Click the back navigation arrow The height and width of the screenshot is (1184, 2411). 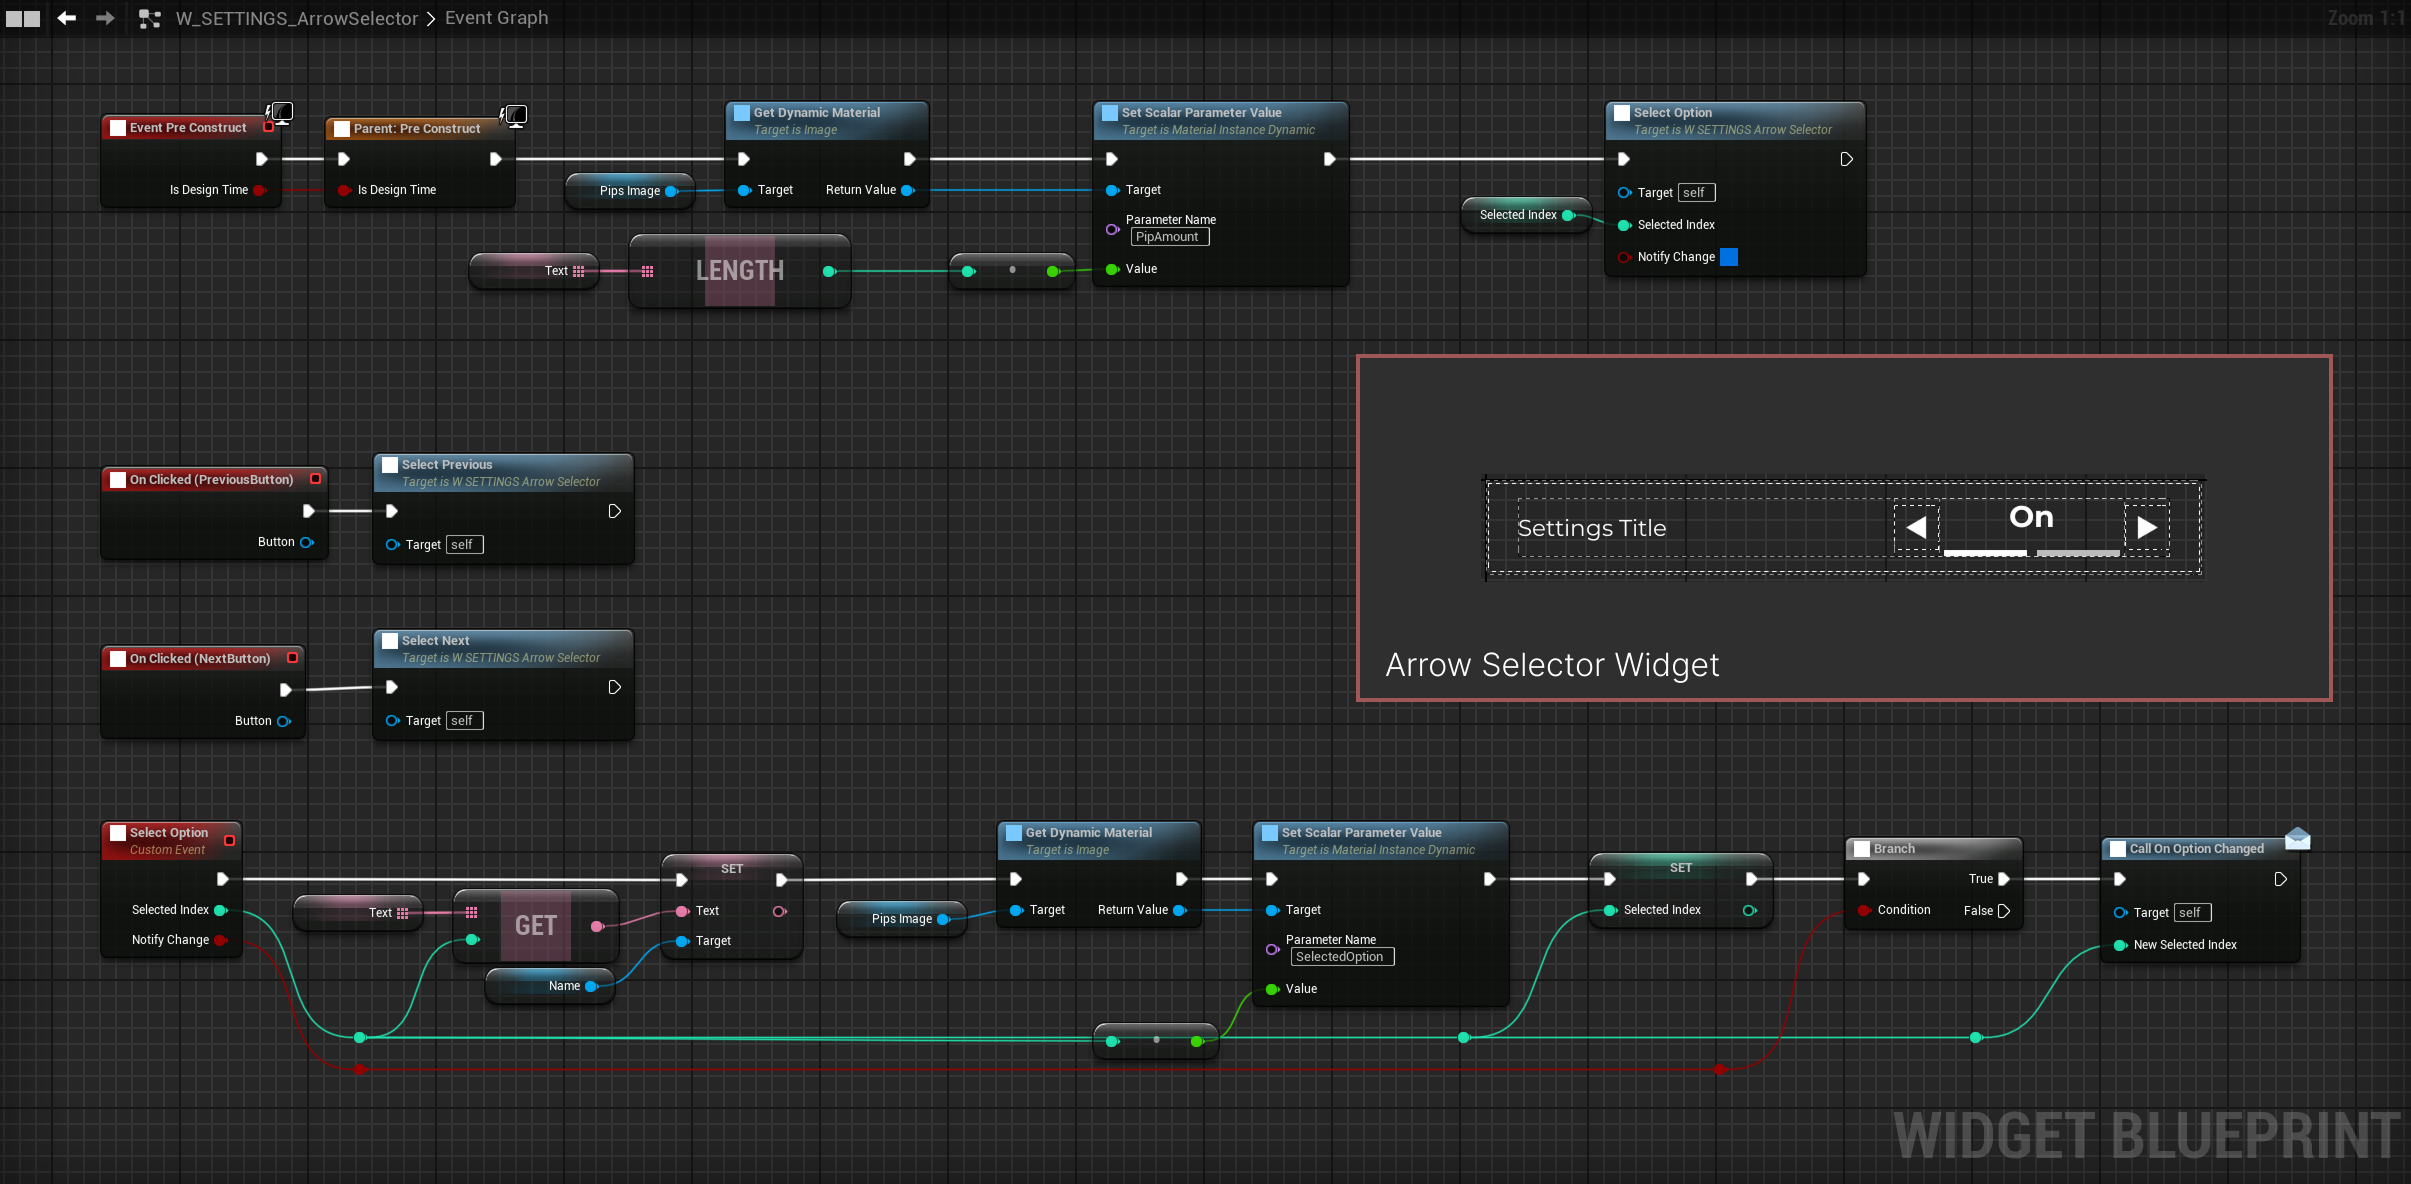pos(66,18)
